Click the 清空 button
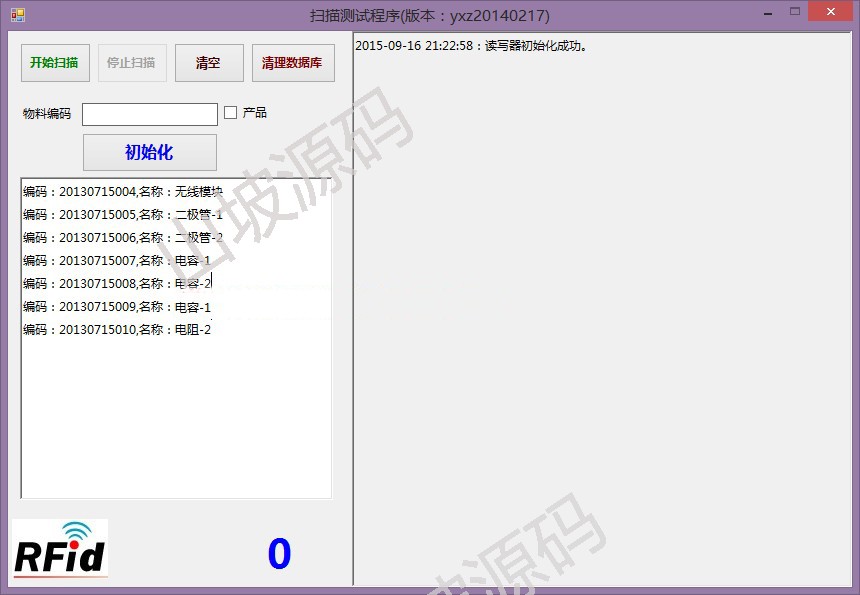 (208, 63)
